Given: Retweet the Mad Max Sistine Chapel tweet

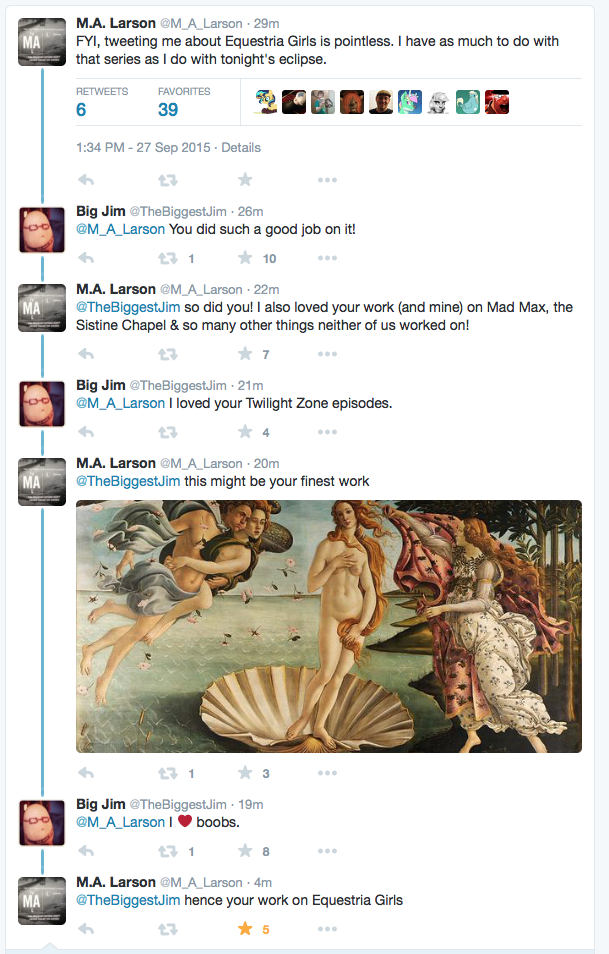Looking at the screenshot, I should (167, 354).
